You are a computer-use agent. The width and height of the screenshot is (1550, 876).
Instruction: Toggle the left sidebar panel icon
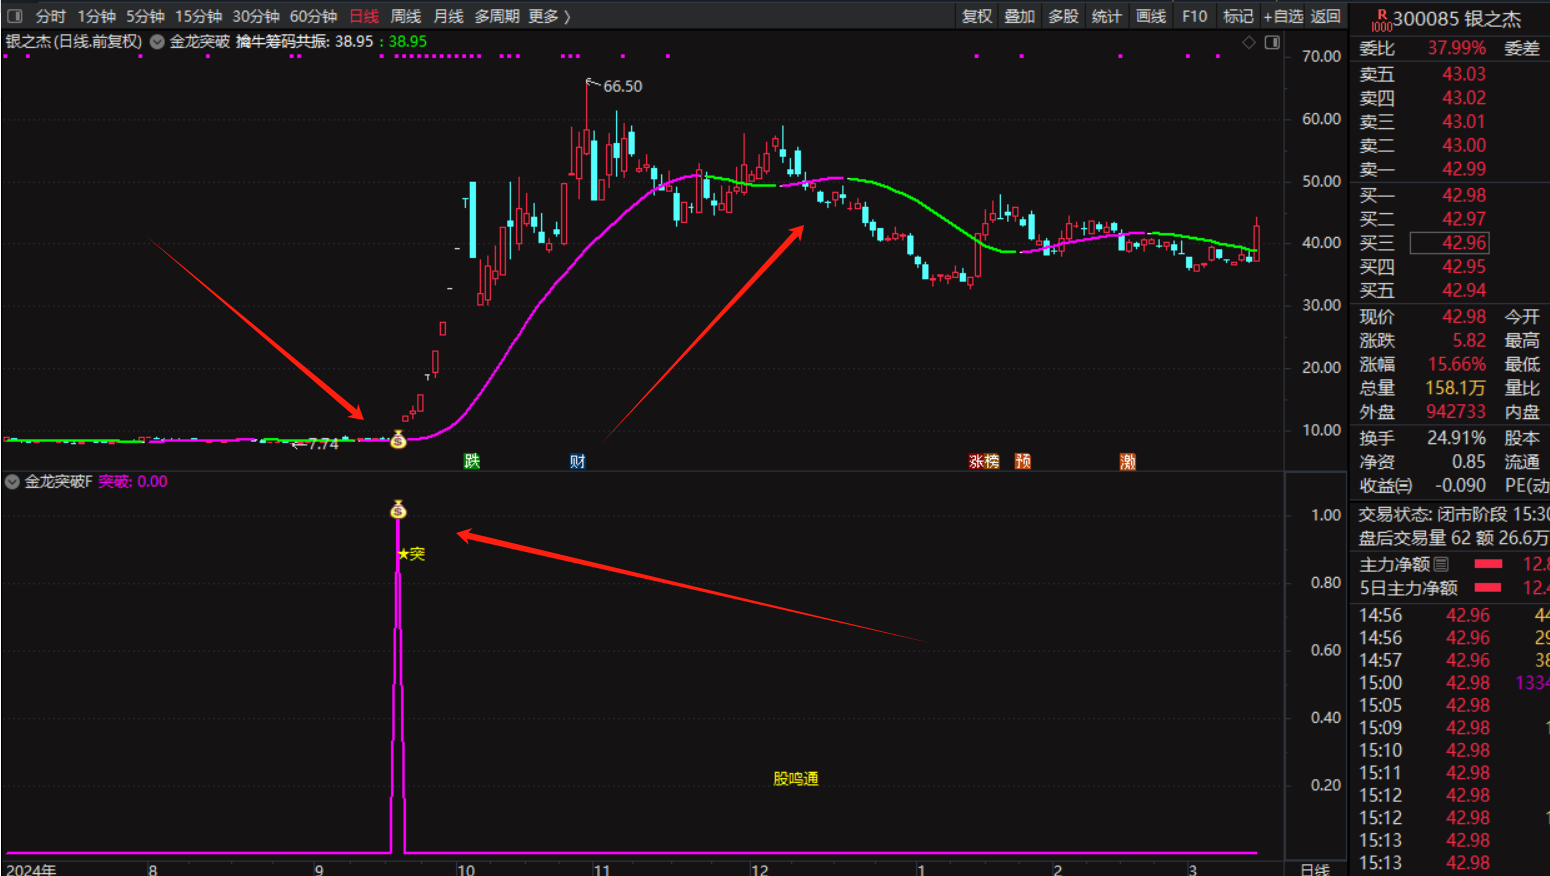pos(14,16)
